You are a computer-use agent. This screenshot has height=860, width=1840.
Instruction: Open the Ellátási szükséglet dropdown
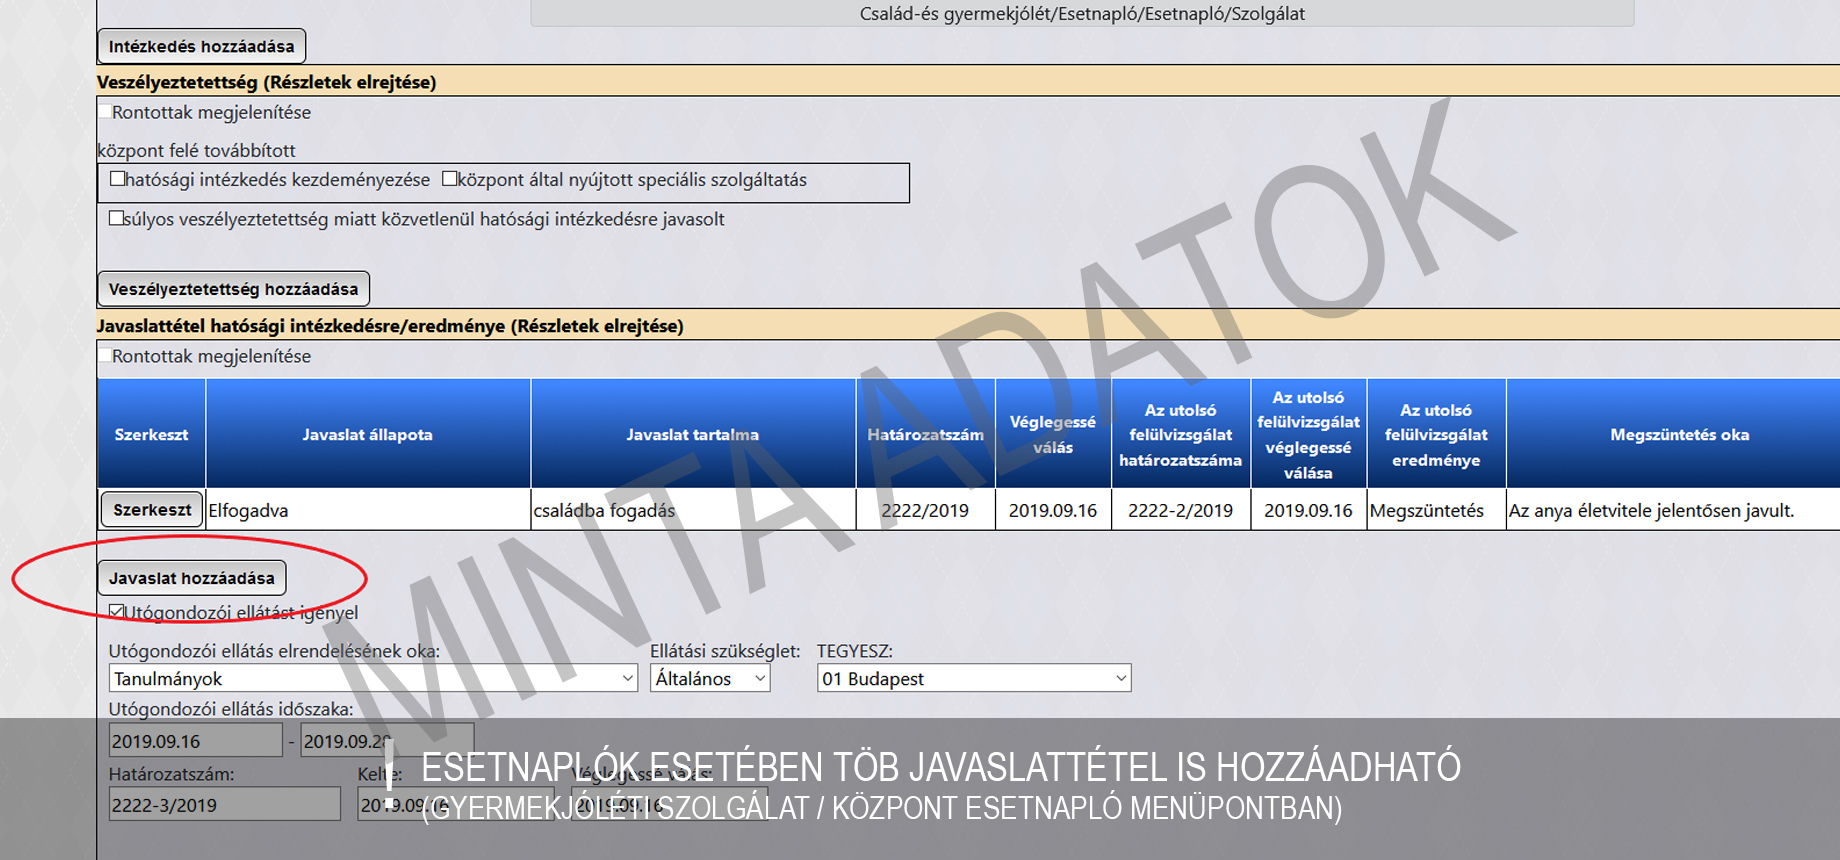click(x=710, y=678)
